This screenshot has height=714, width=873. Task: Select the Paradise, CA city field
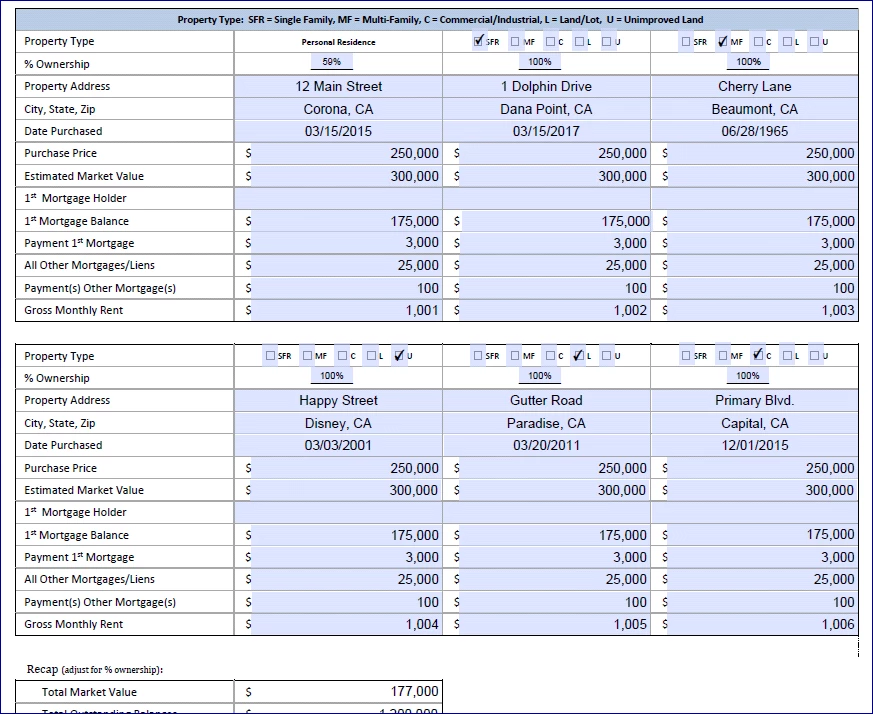[546, 423]
